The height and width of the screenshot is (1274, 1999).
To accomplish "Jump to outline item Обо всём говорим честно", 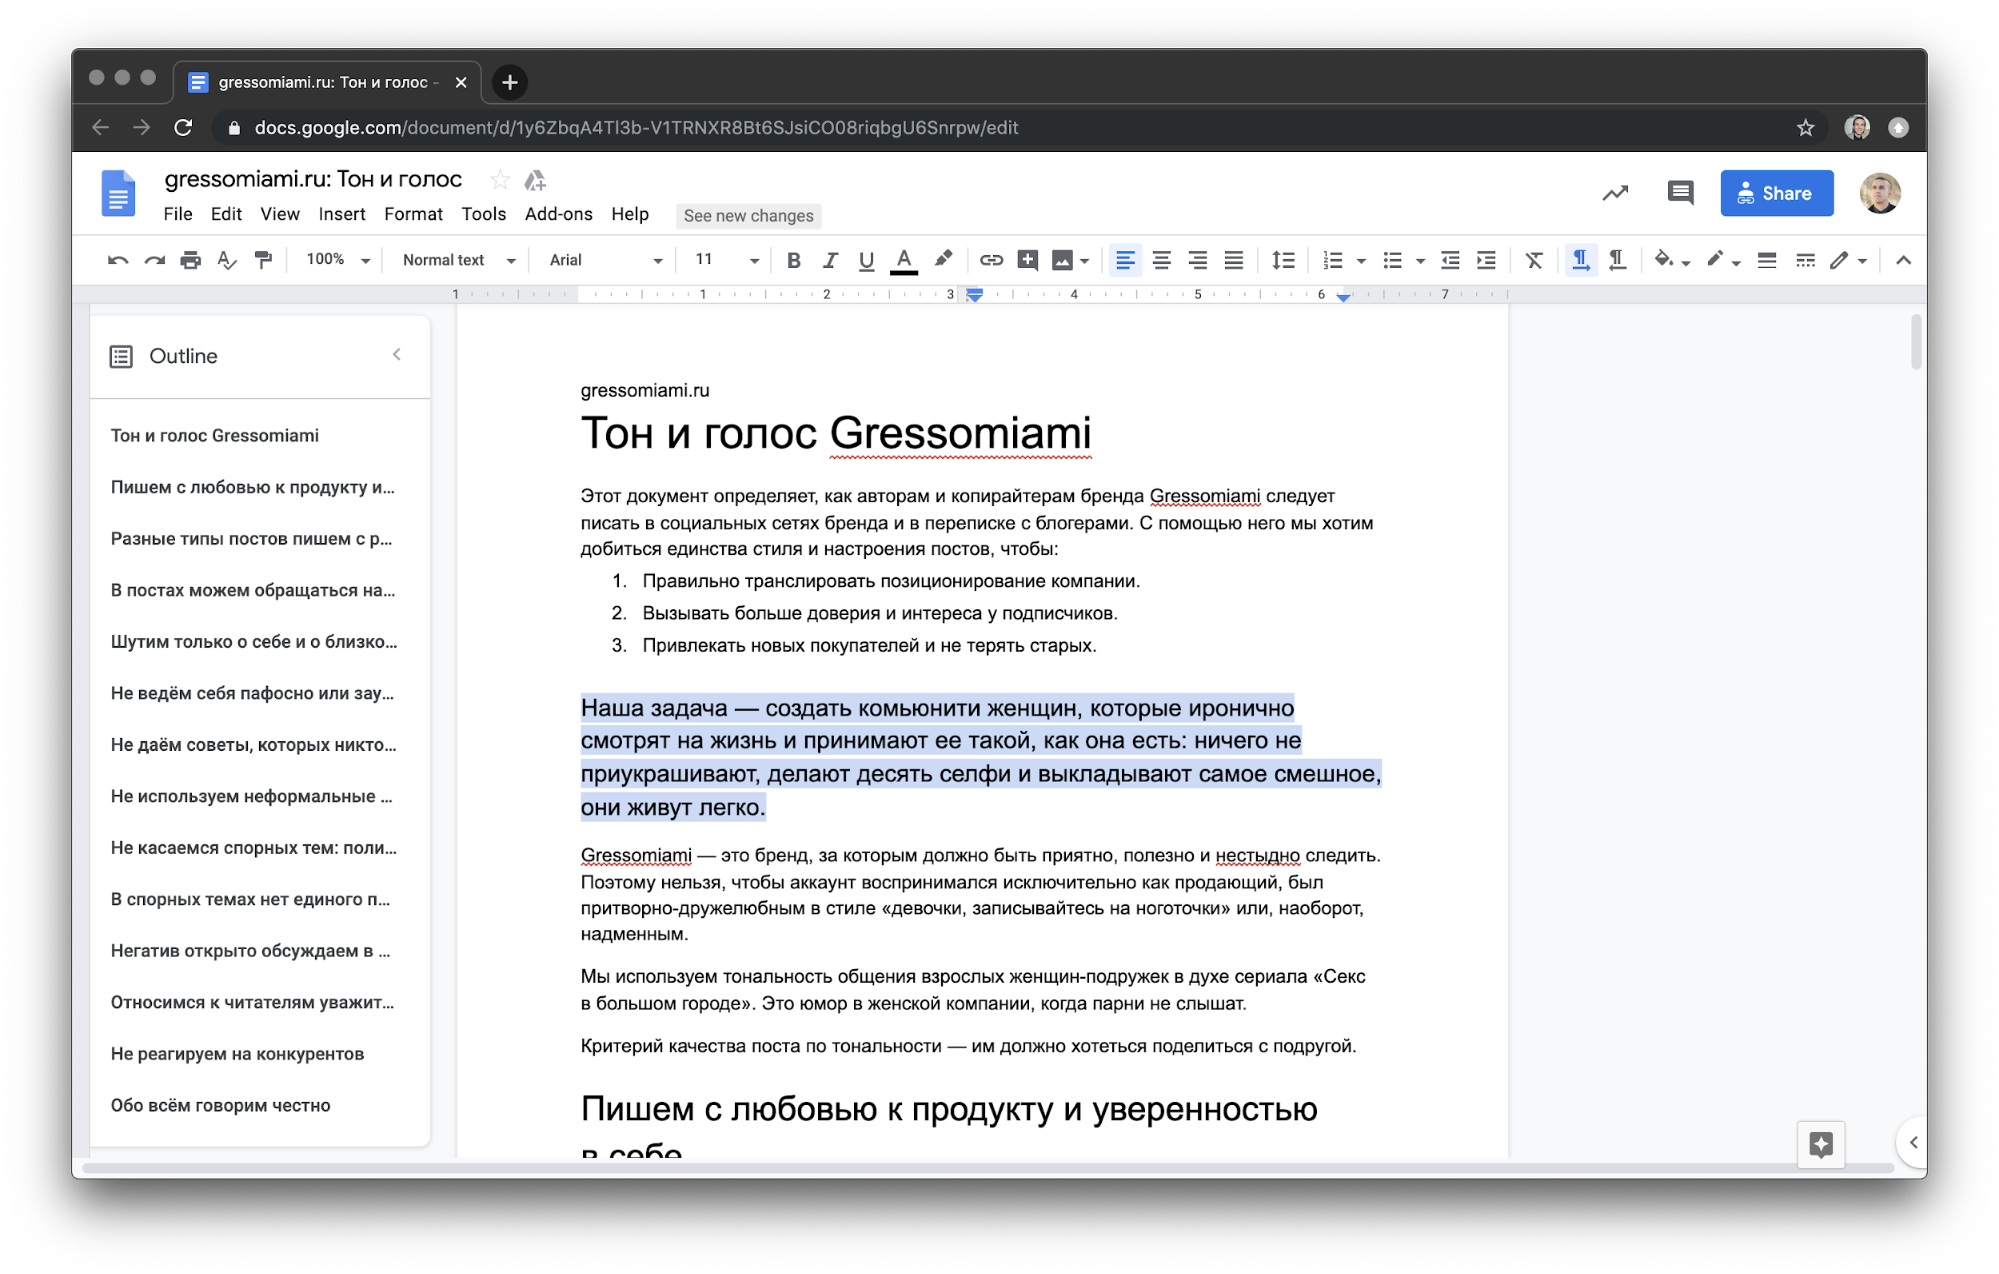I will pyautogui.click(x=220, y=1105).
